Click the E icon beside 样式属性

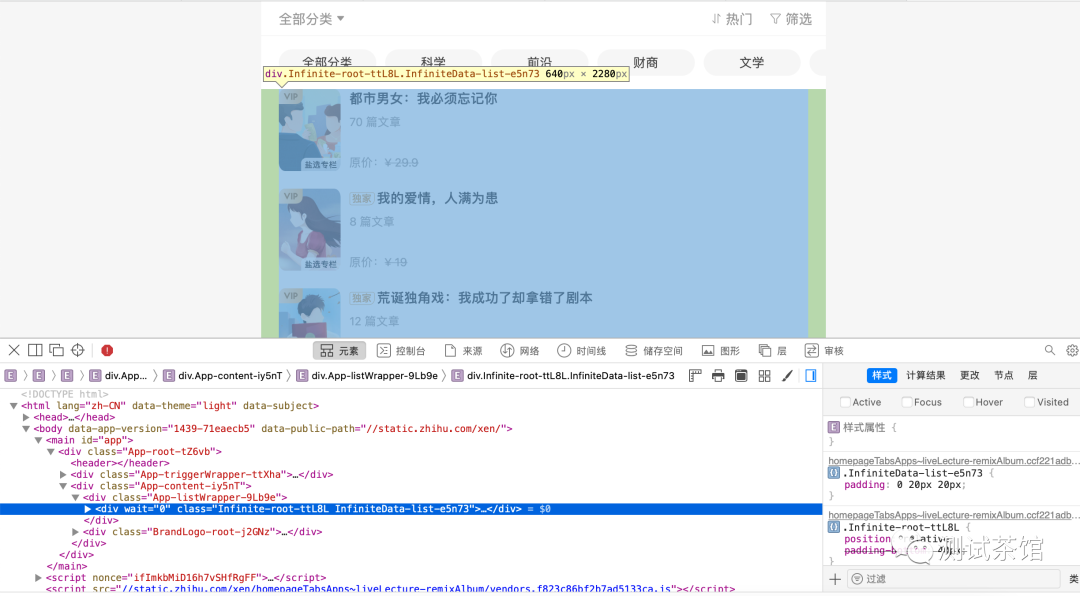coord(834,427)
